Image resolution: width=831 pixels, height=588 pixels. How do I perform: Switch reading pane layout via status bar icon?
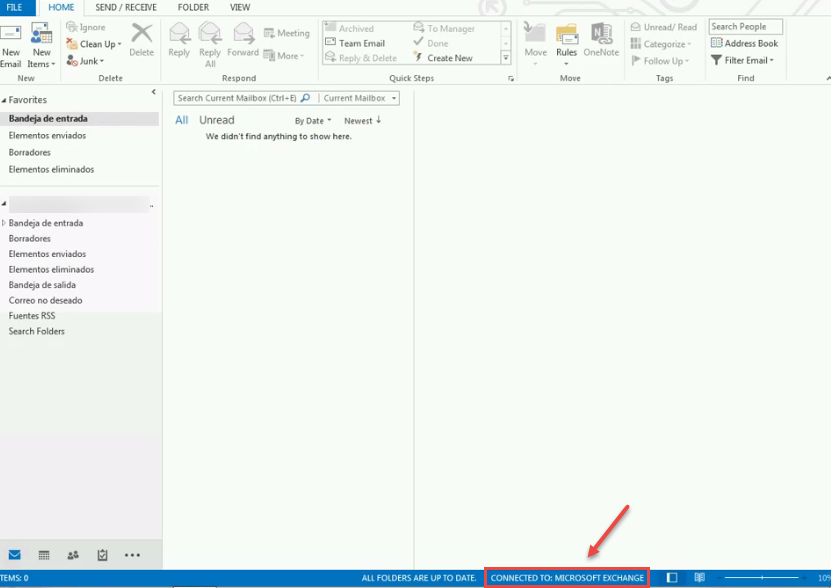click(671, 576)
